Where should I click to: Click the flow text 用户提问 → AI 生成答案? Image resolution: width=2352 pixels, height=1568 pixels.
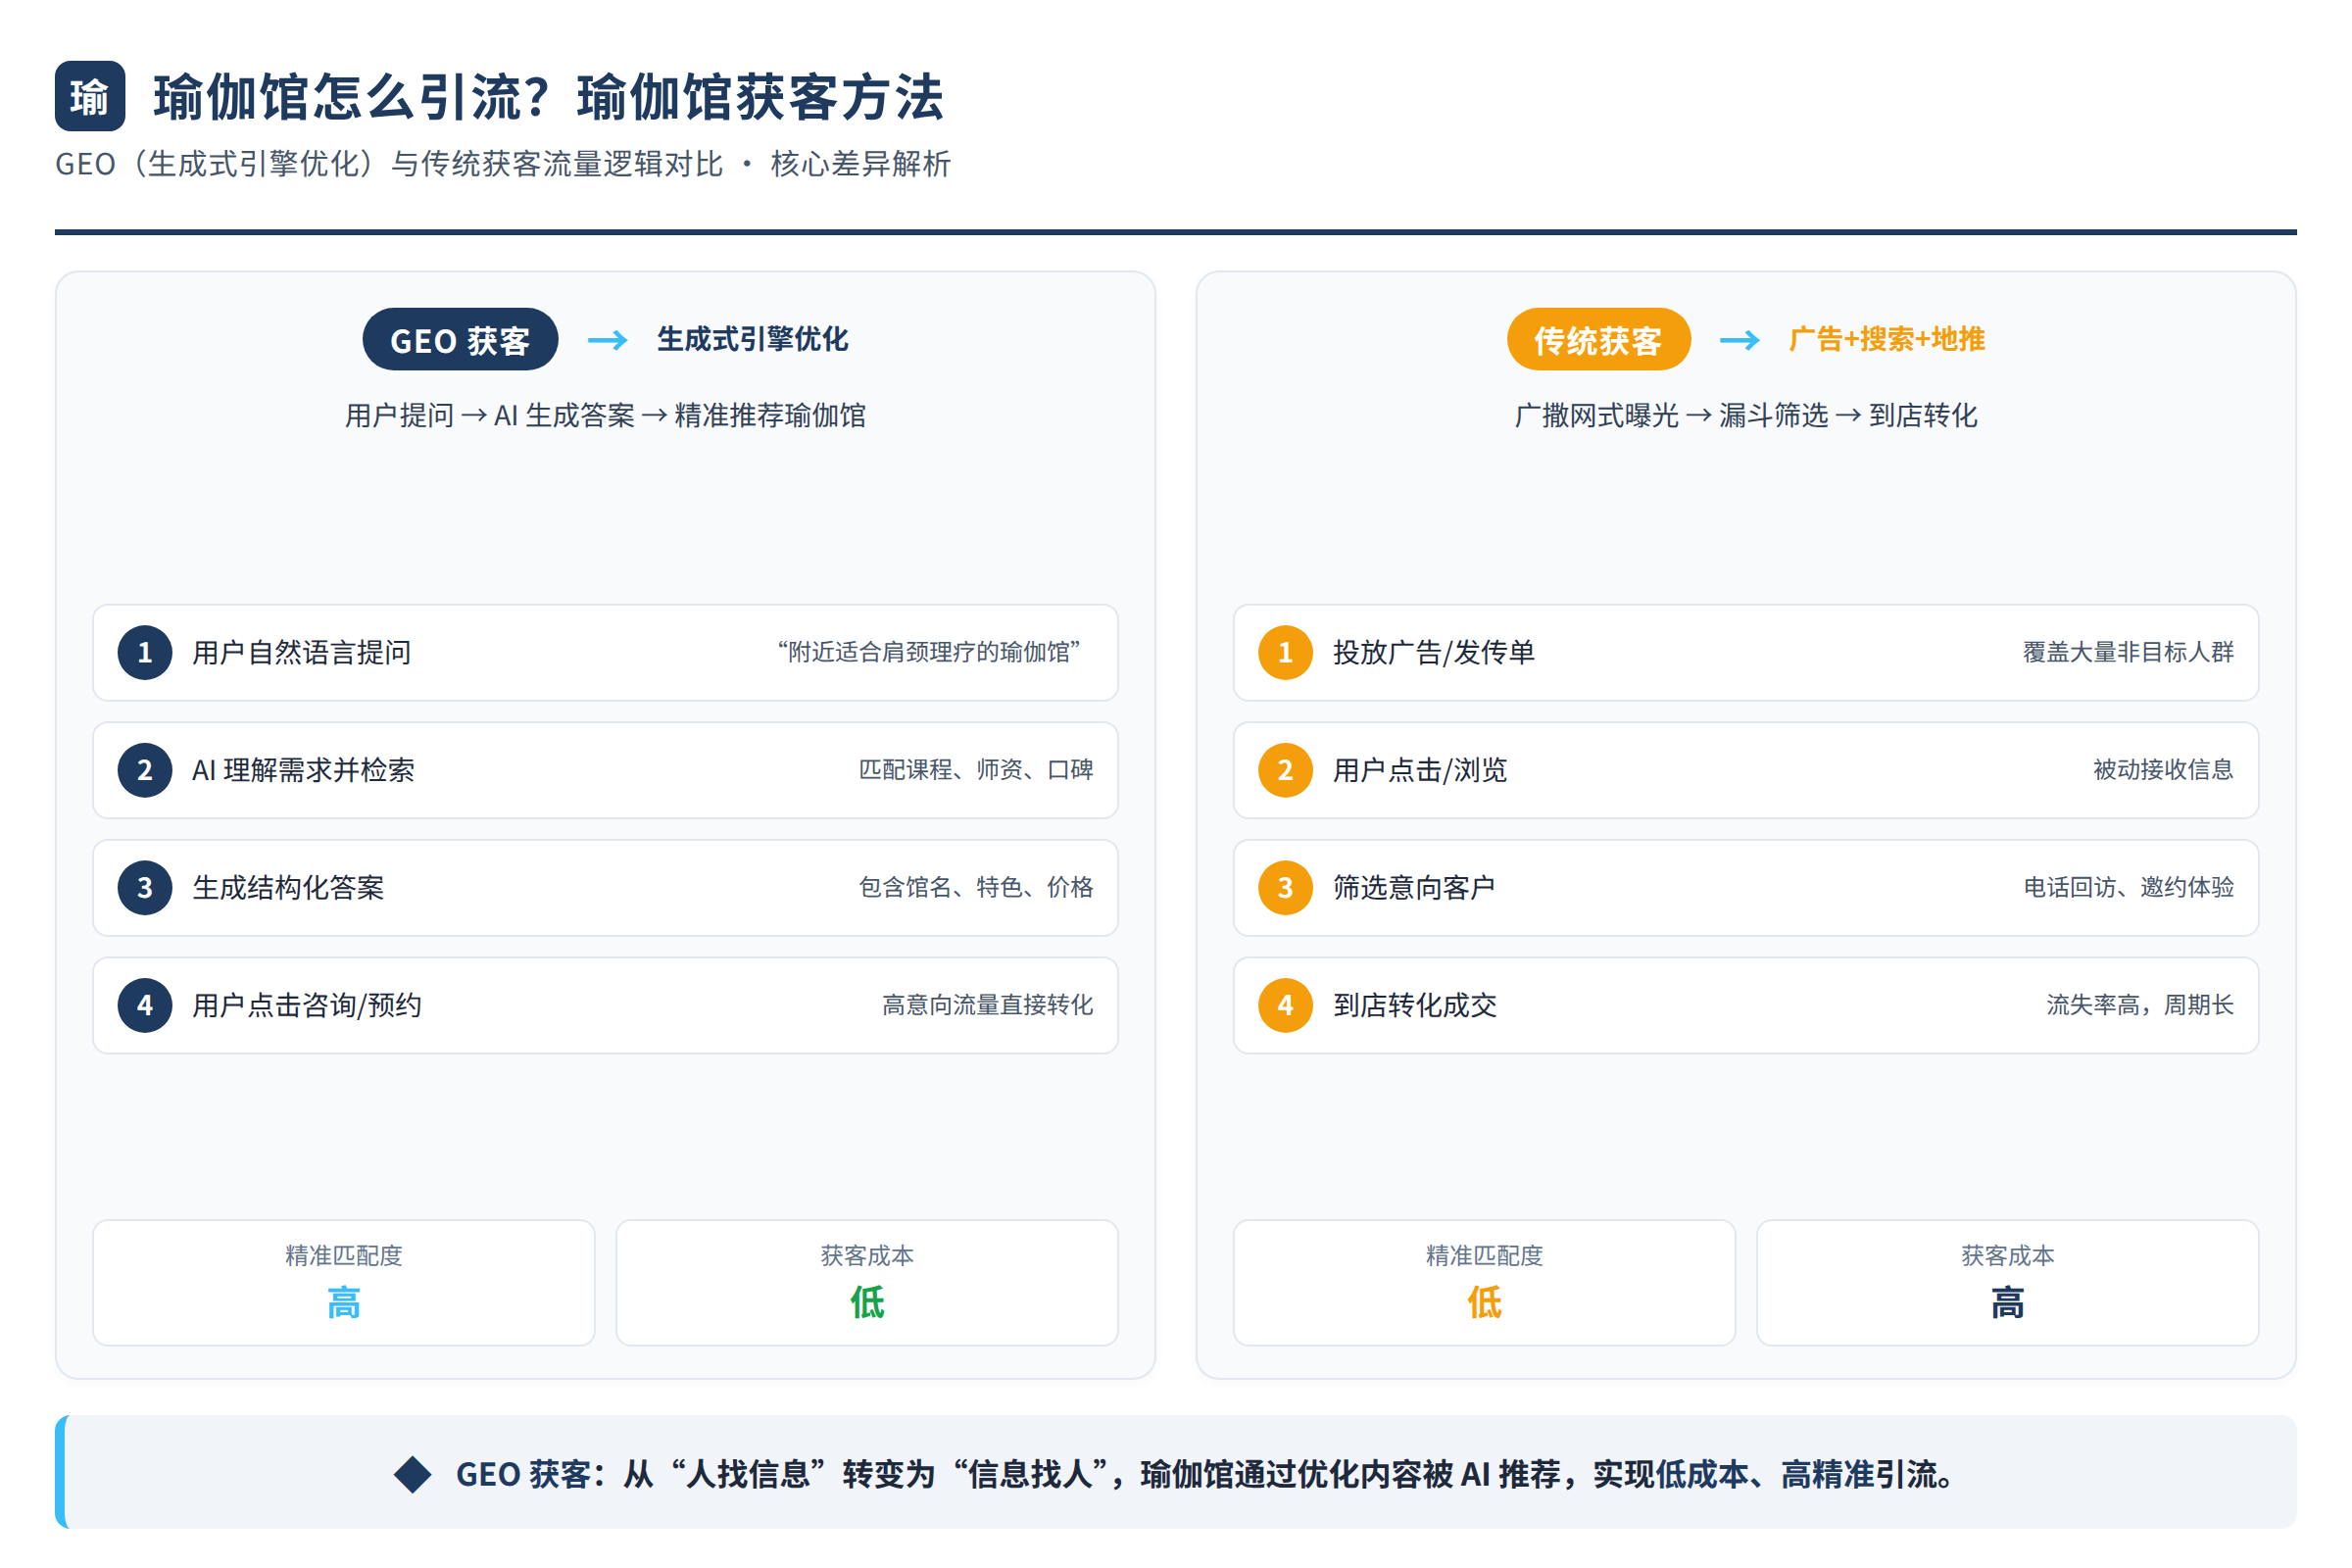pyautogui.click(x=605, y=415)
